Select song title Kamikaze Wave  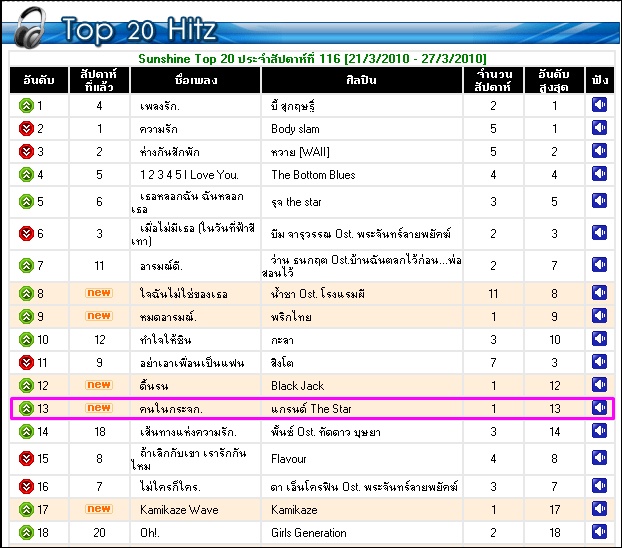[x=179, y=510]
